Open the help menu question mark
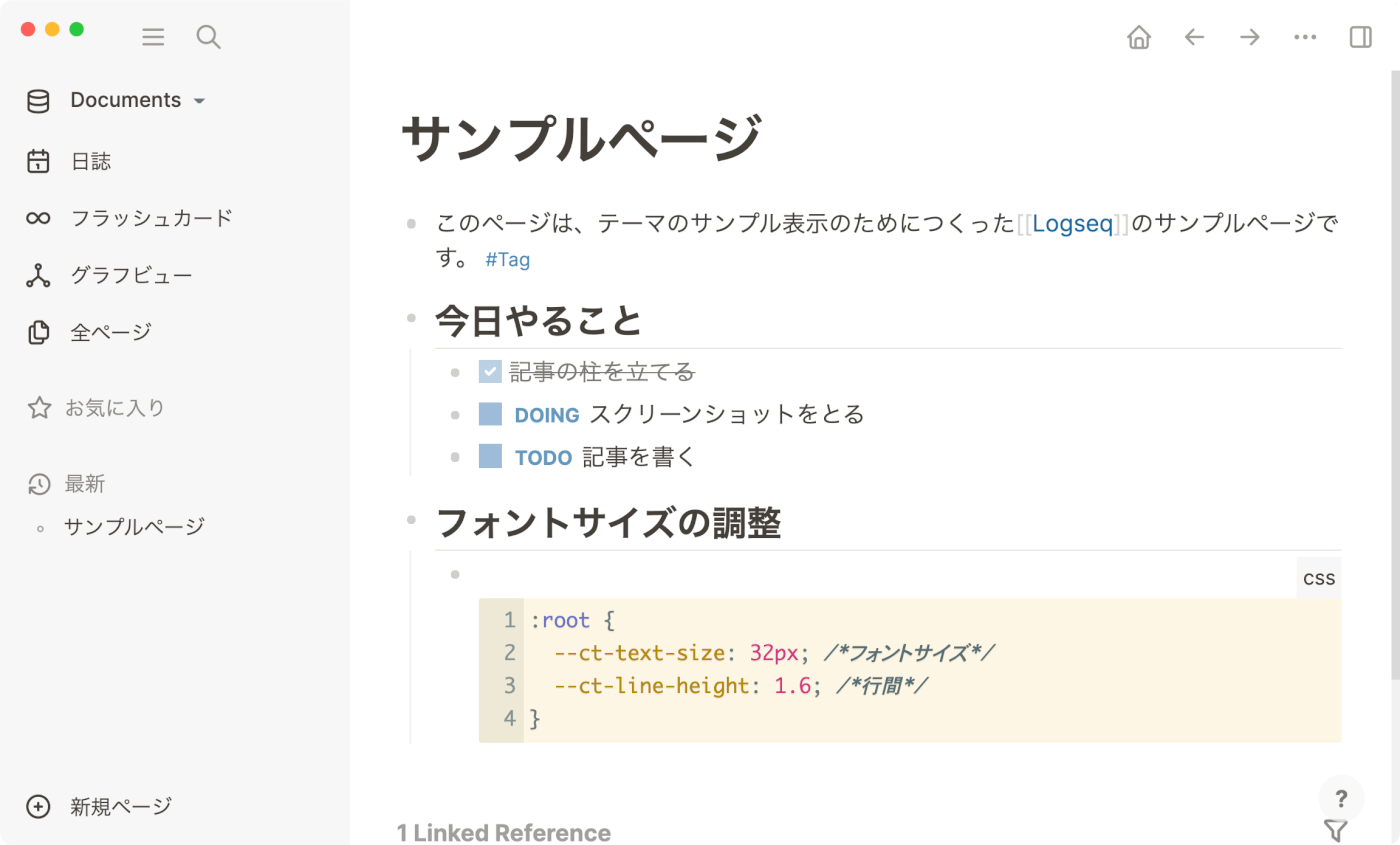Screen dimensions: 1400x845 tap(1341, 798)
